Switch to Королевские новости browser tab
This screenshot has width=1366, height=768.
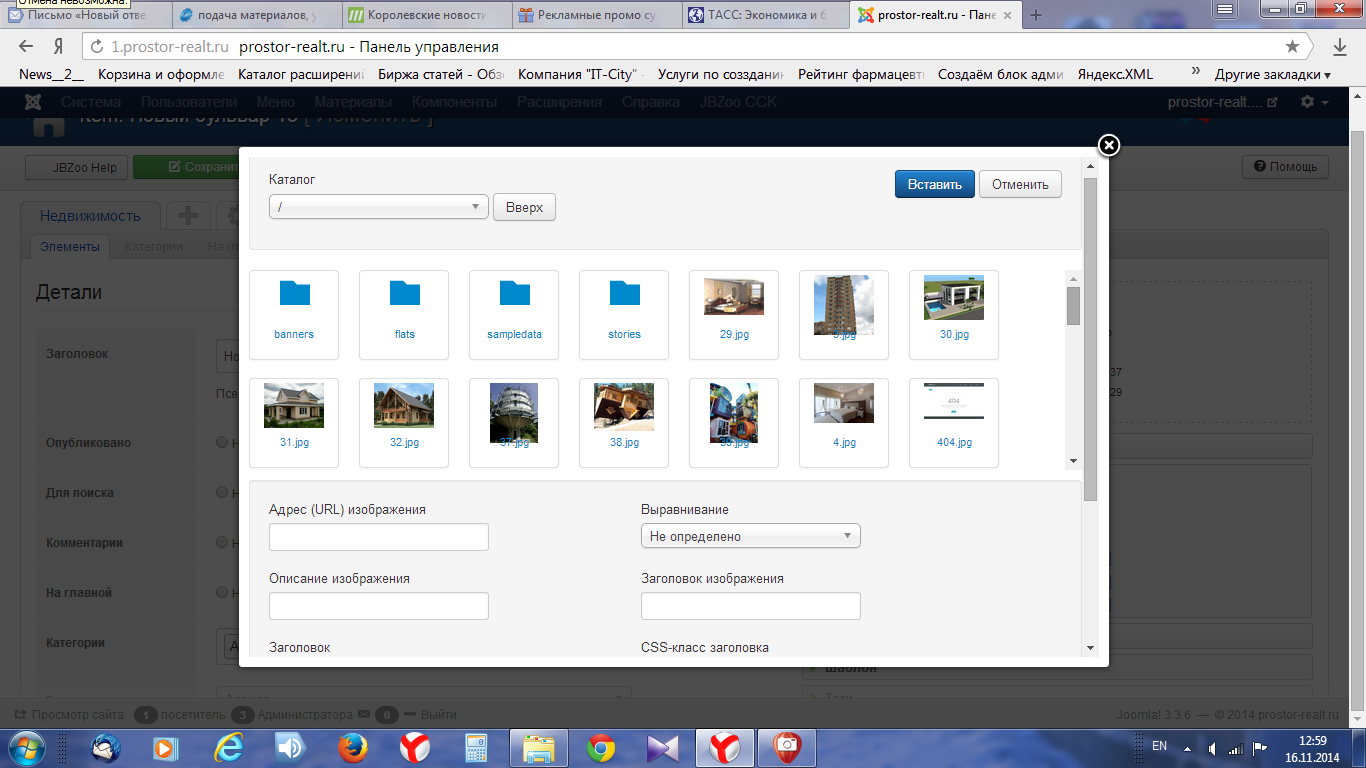[x=427, y=15]
